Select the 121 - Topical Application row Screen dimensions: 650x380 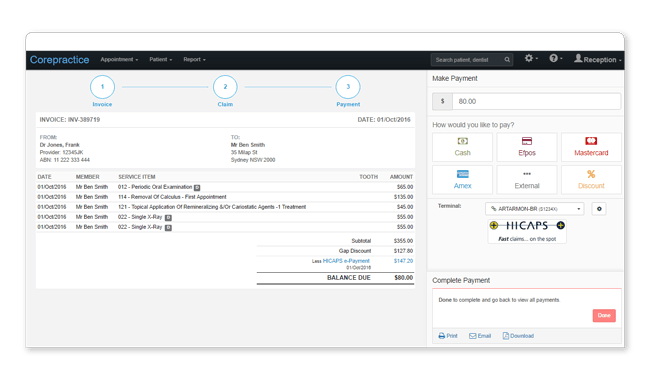225,207
